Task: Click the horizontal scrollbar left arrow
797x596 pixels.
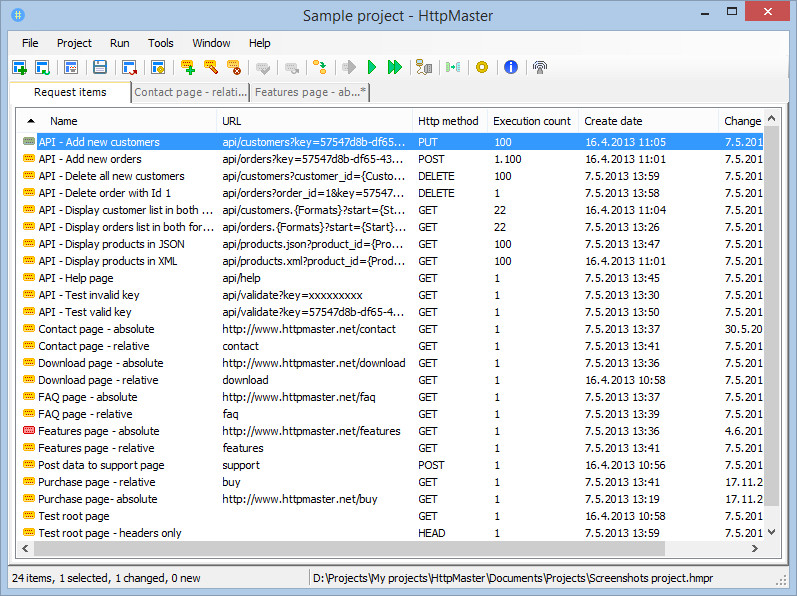Action: point(24,548)
